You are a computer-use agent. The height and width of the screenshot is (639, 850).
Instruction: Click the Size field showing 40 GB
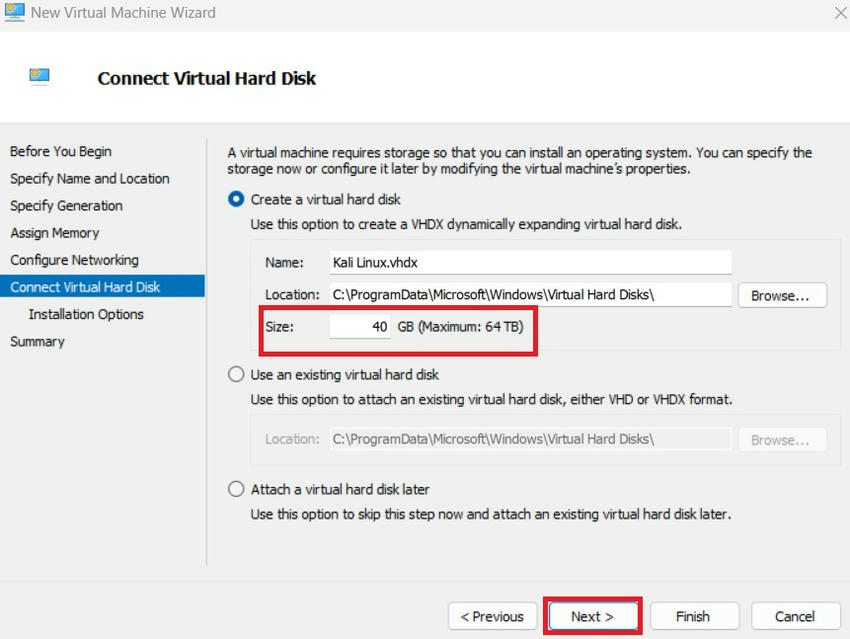coord(360,327)
